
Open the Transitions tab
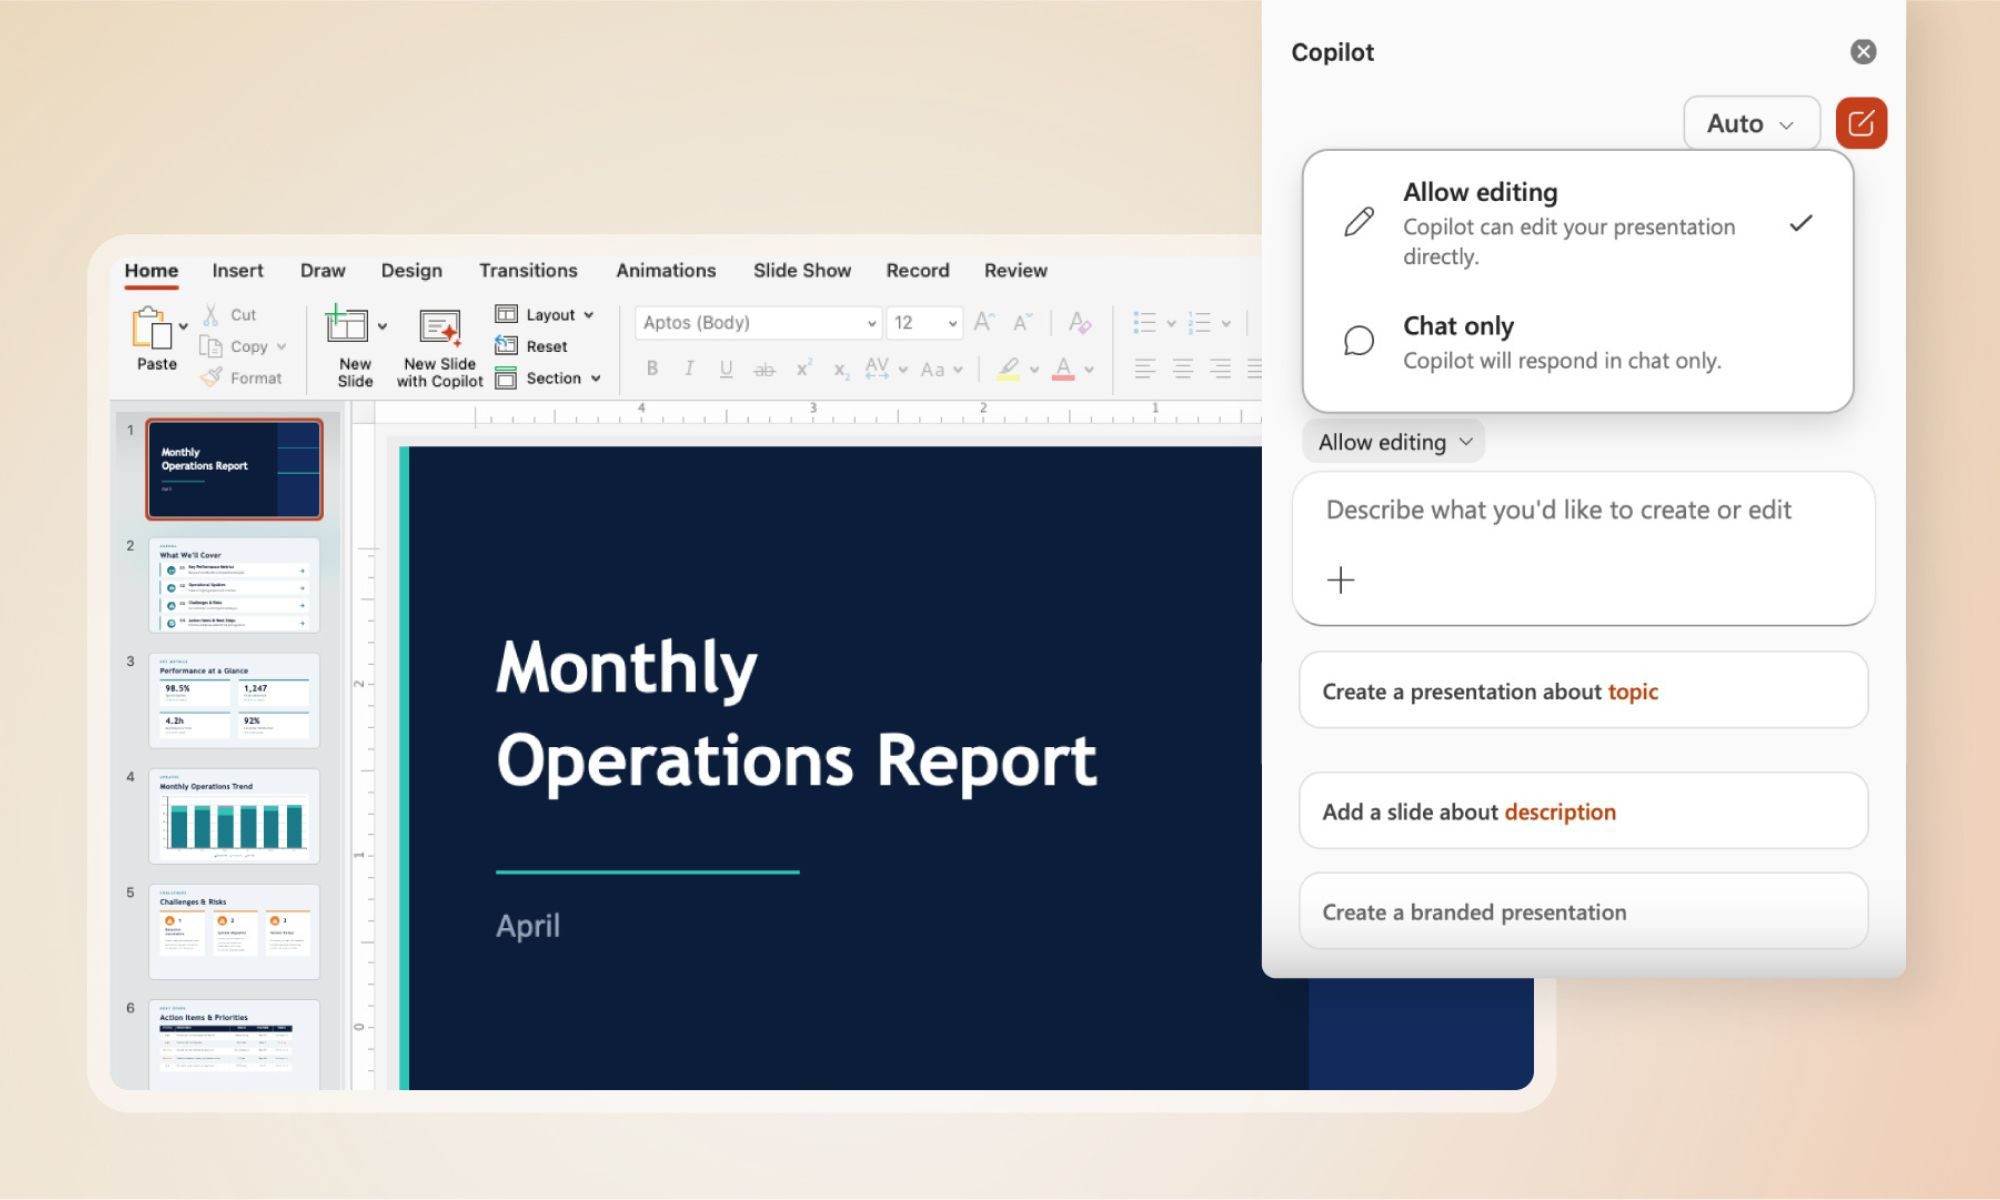point(527,270)
